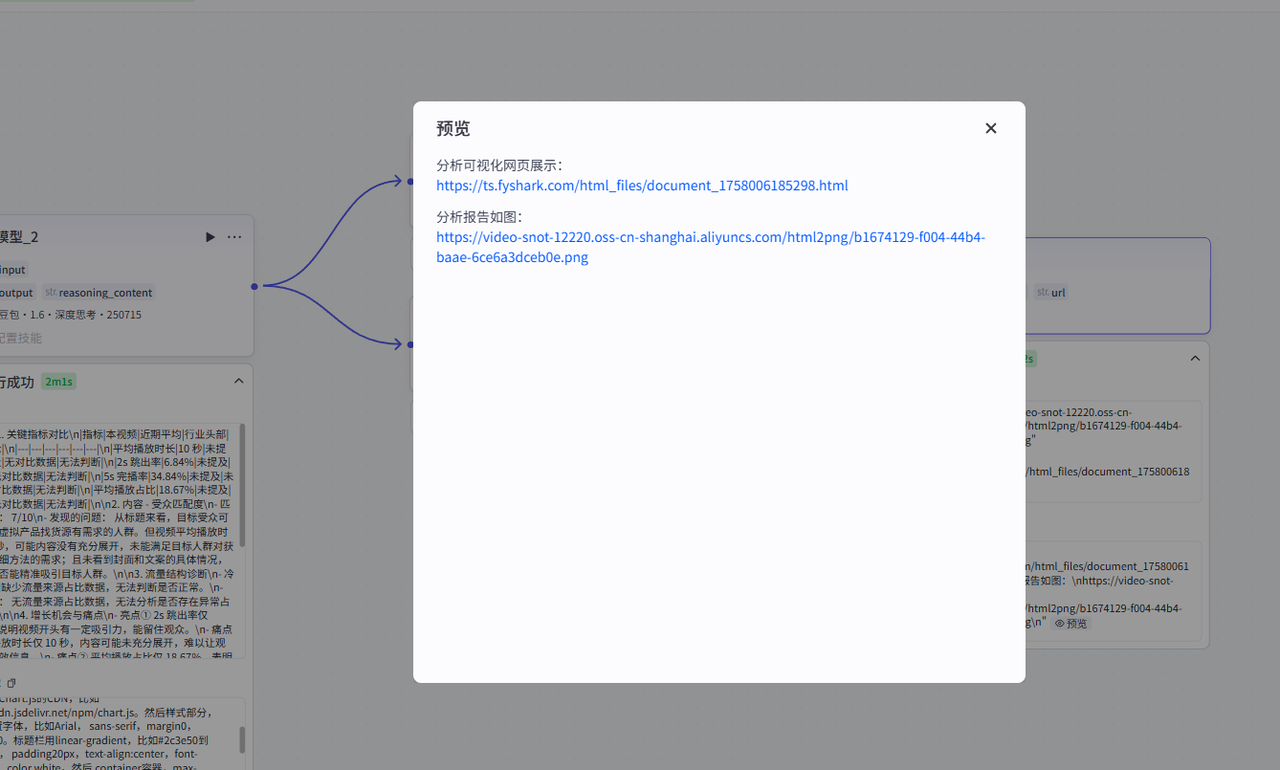Select the url string variable tag
The image size is (1280, 770).
coord(1051,293)
